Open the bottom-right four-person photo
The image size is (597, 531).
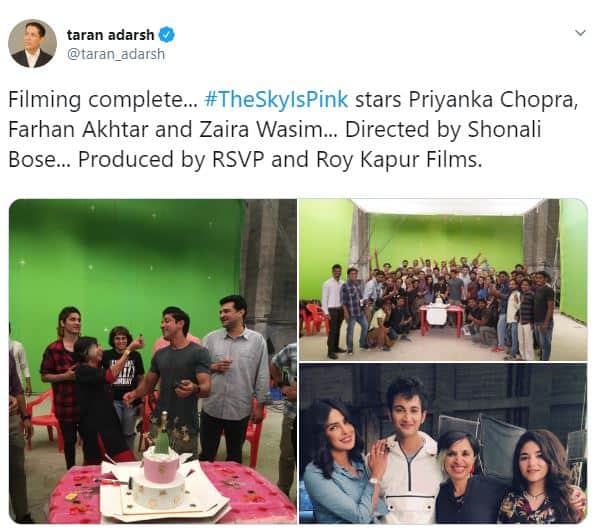pyautogui.click(x=443, y=443)
